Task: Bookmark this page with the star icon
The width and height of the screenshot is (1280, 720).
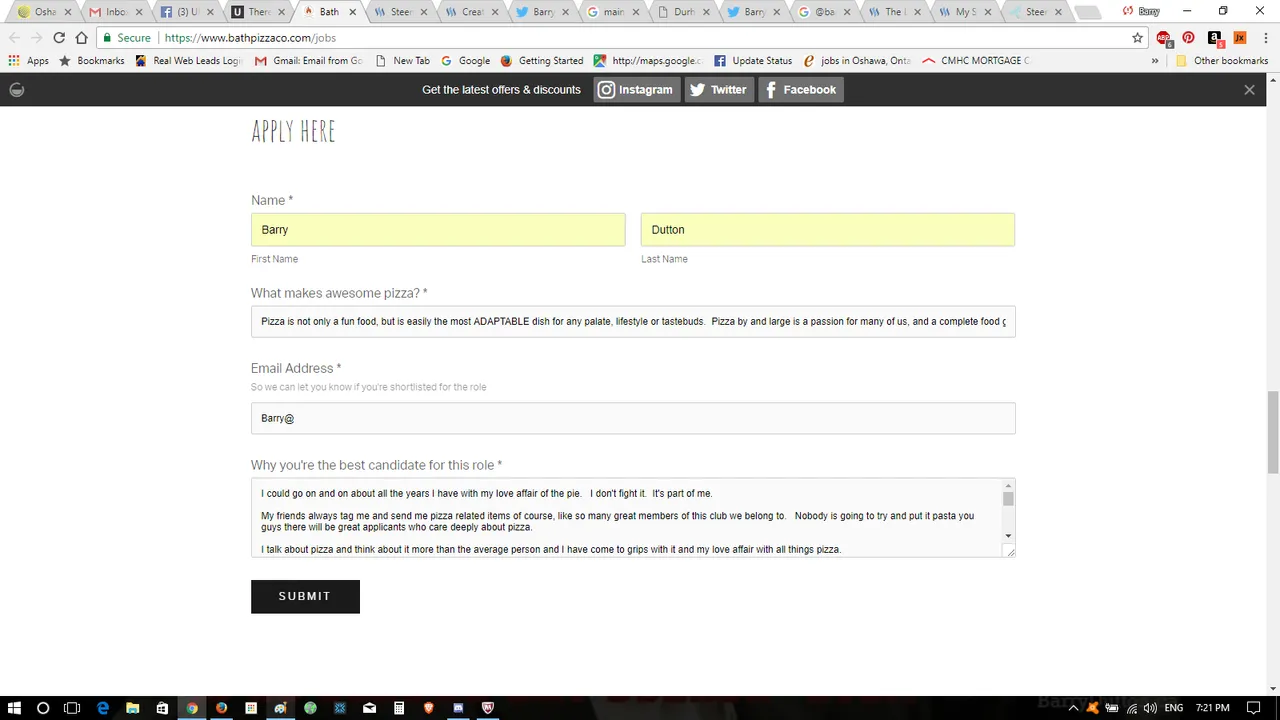Action: pyautogui.click(x=1138, y=38)
